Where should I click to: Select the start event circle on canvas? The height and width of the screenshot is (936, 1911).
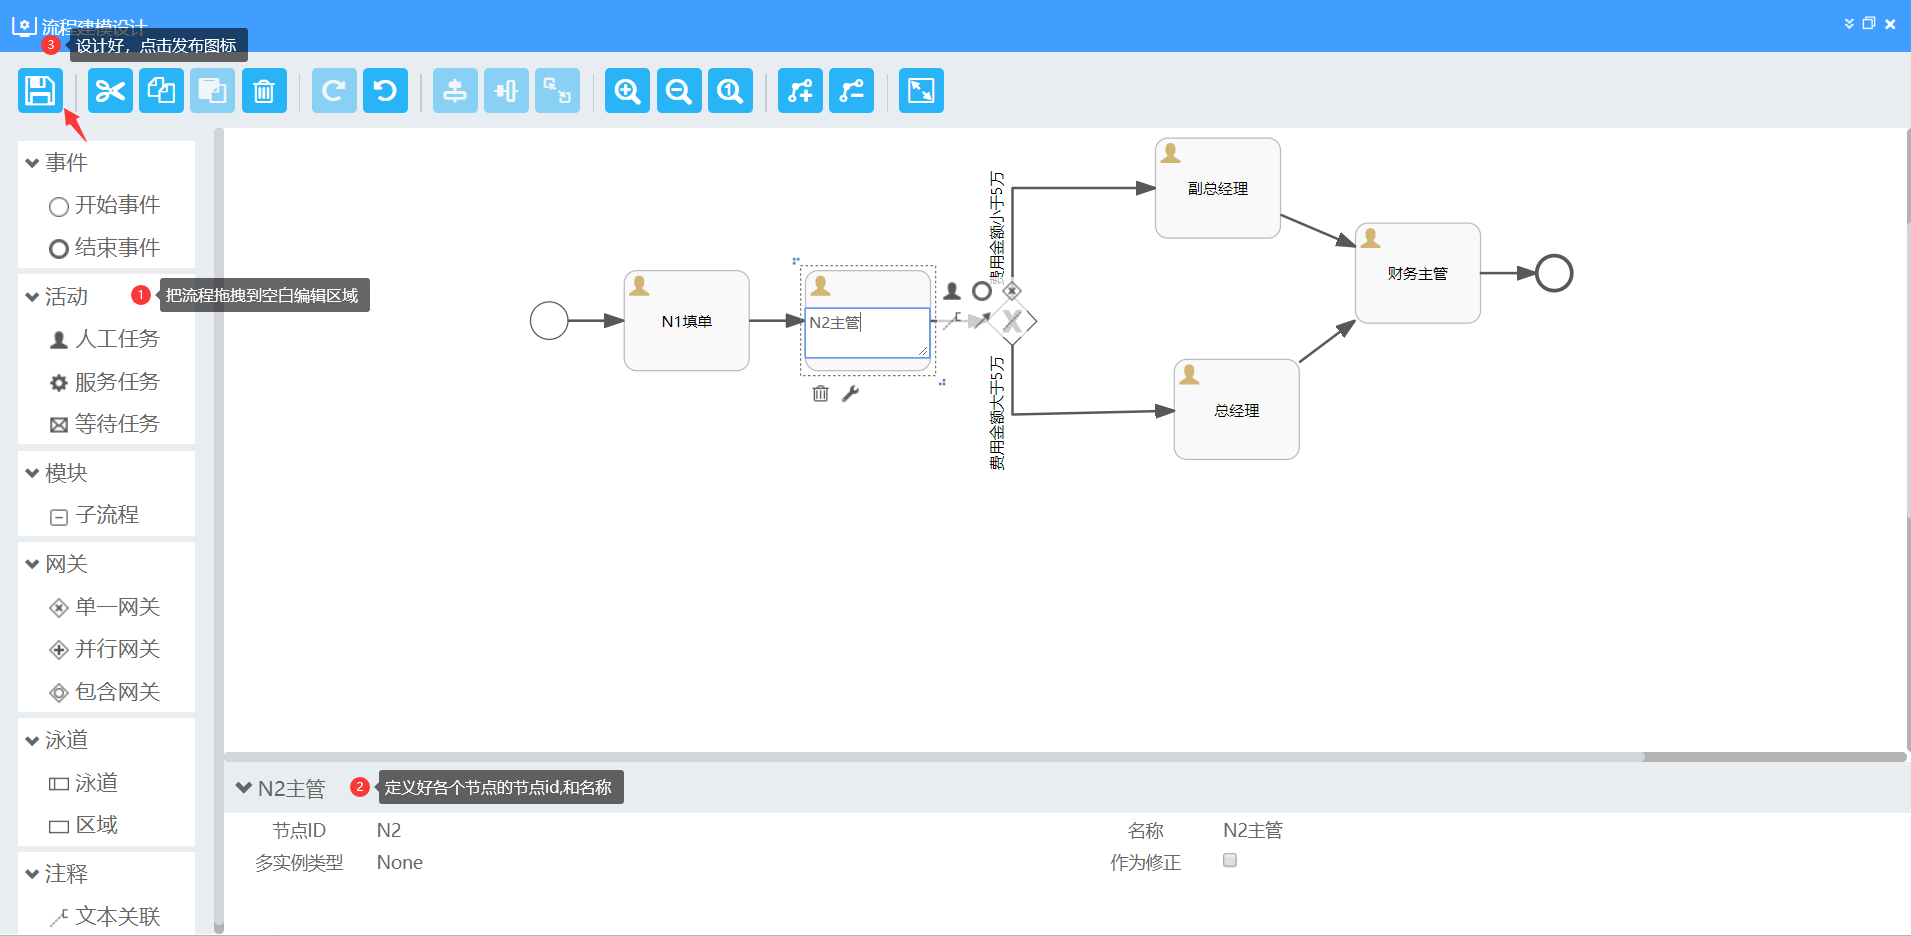[x=549, y=321]
